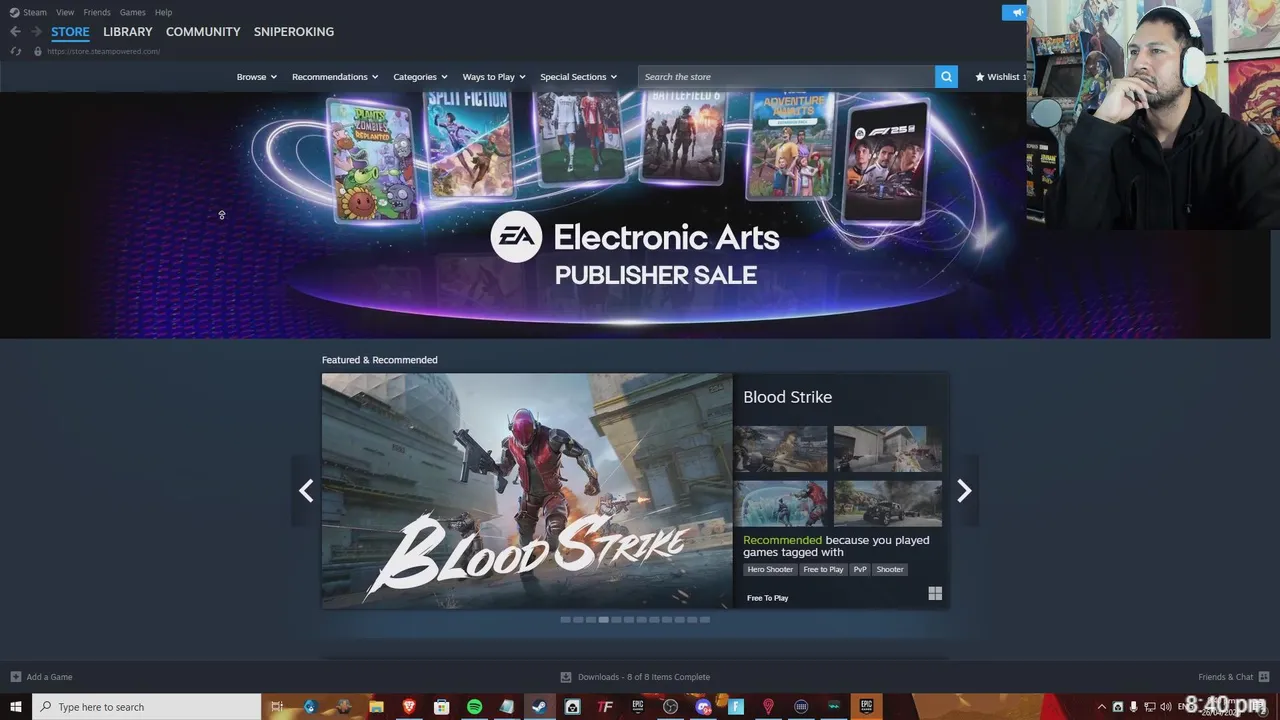Image resolution: width=1280 pixels, height=720 pixels.
Task: Open Spotify from the taskbar
Action: pos(474,707)
